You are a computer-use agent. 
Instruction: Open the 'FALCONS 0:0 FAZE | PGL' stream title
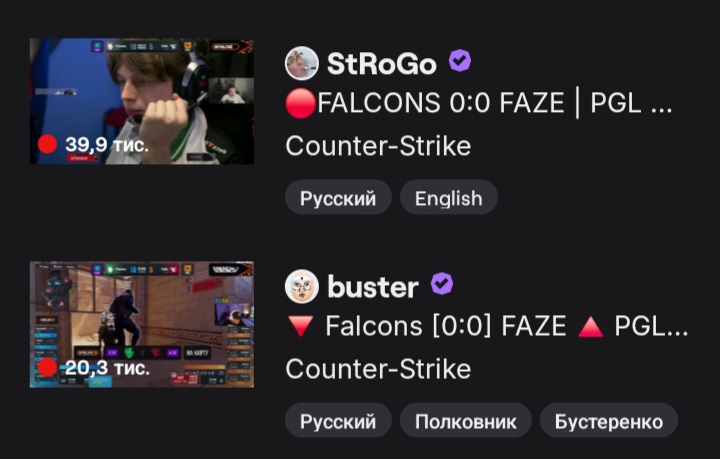478,103
